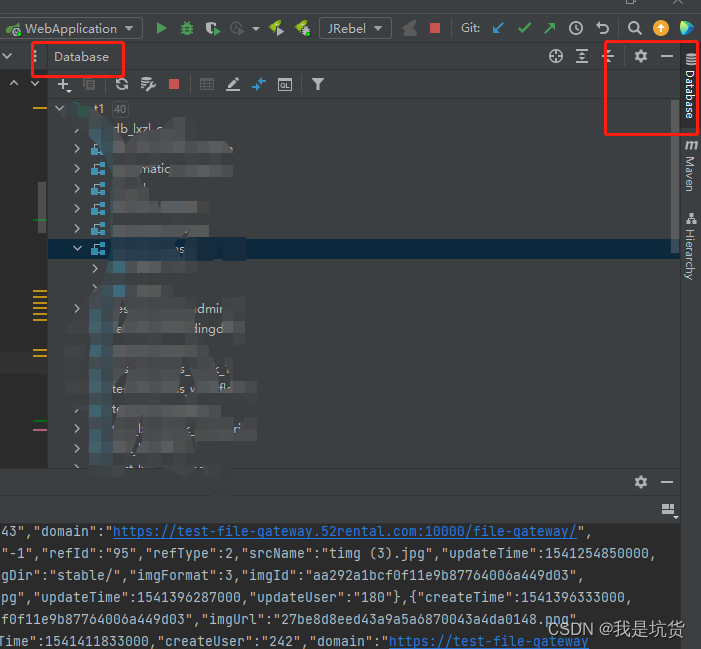This screenshot has width=701, height=649.
Task: Expand all nodes in the Database panel
Action: (582, 56)
